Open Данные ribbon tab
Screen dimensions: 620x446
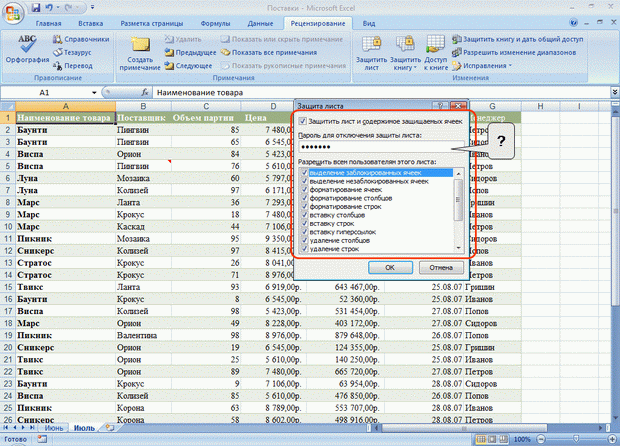[260, 23]
